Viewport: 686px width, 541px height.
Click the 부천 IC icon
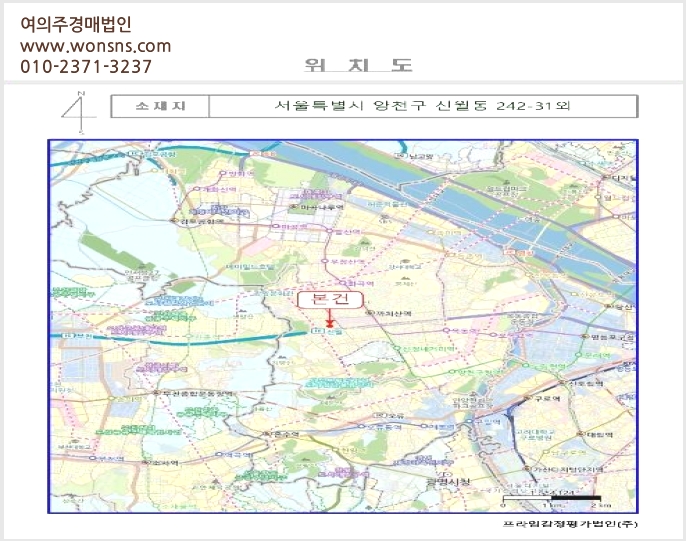67,336
